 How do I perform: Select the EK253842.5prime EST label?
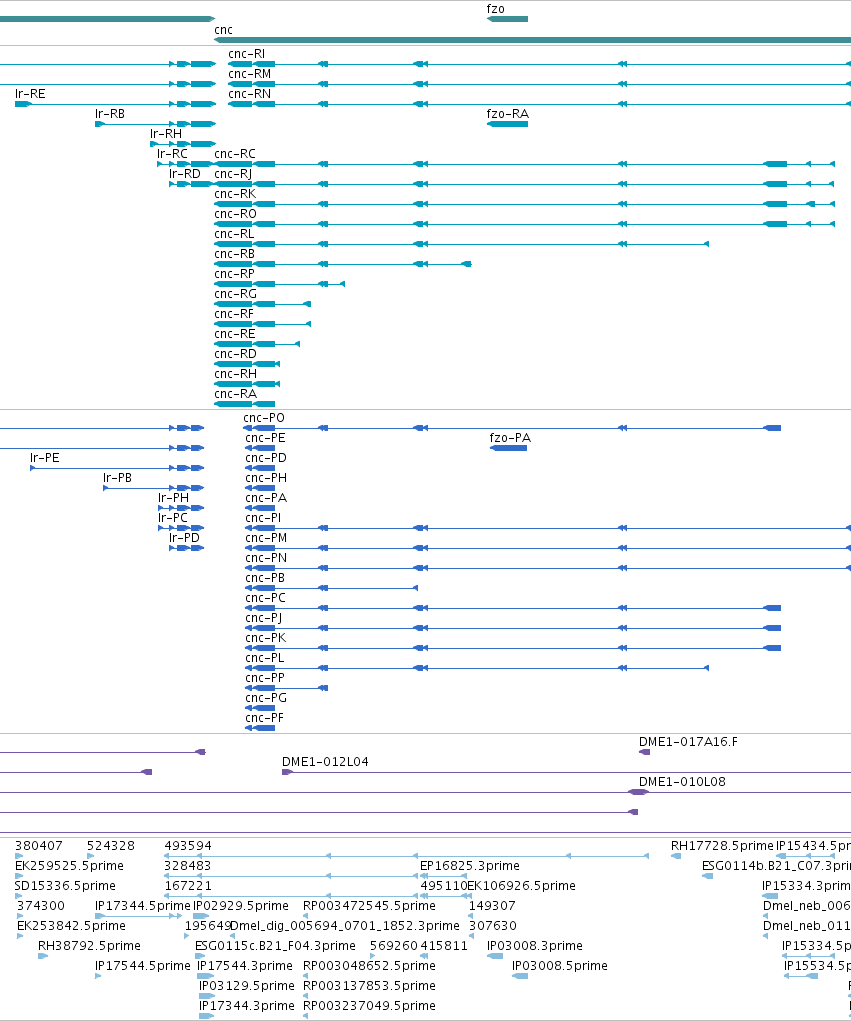[x=71, y=926]
